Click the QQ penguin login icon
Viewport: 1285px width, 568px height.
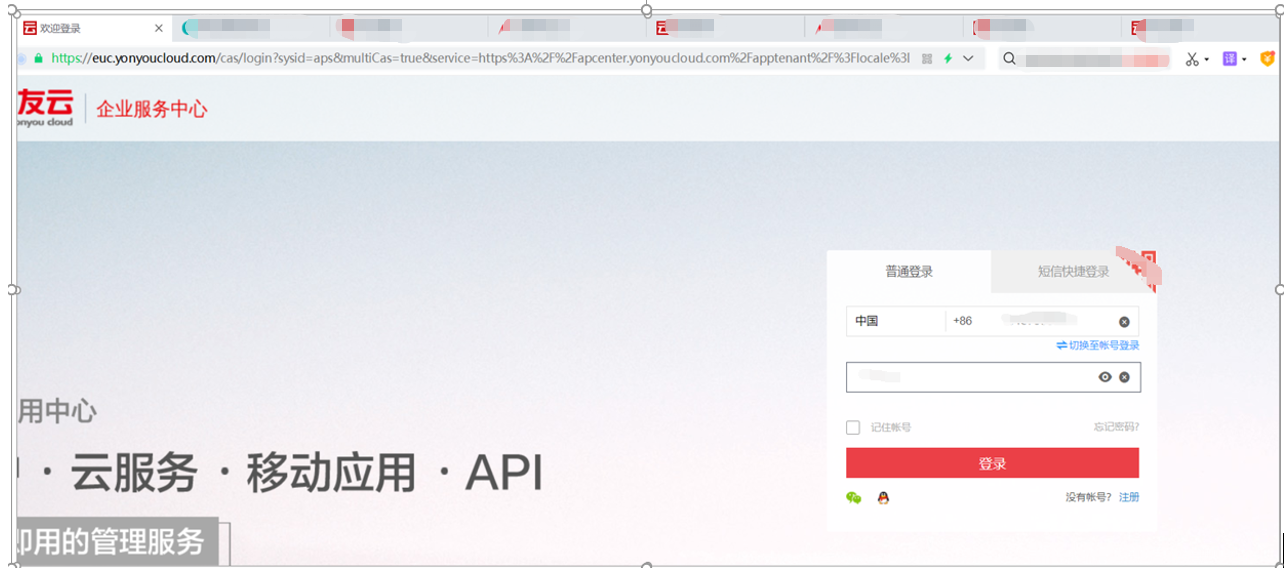(x=883, y=498)
